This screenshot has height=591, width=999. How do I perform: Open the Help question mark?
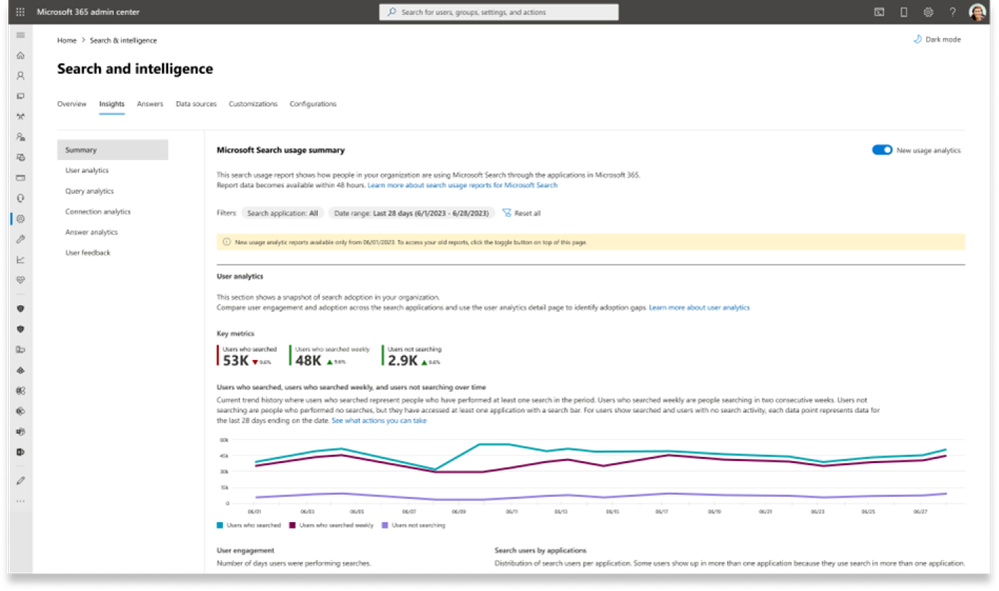(952, 12)
